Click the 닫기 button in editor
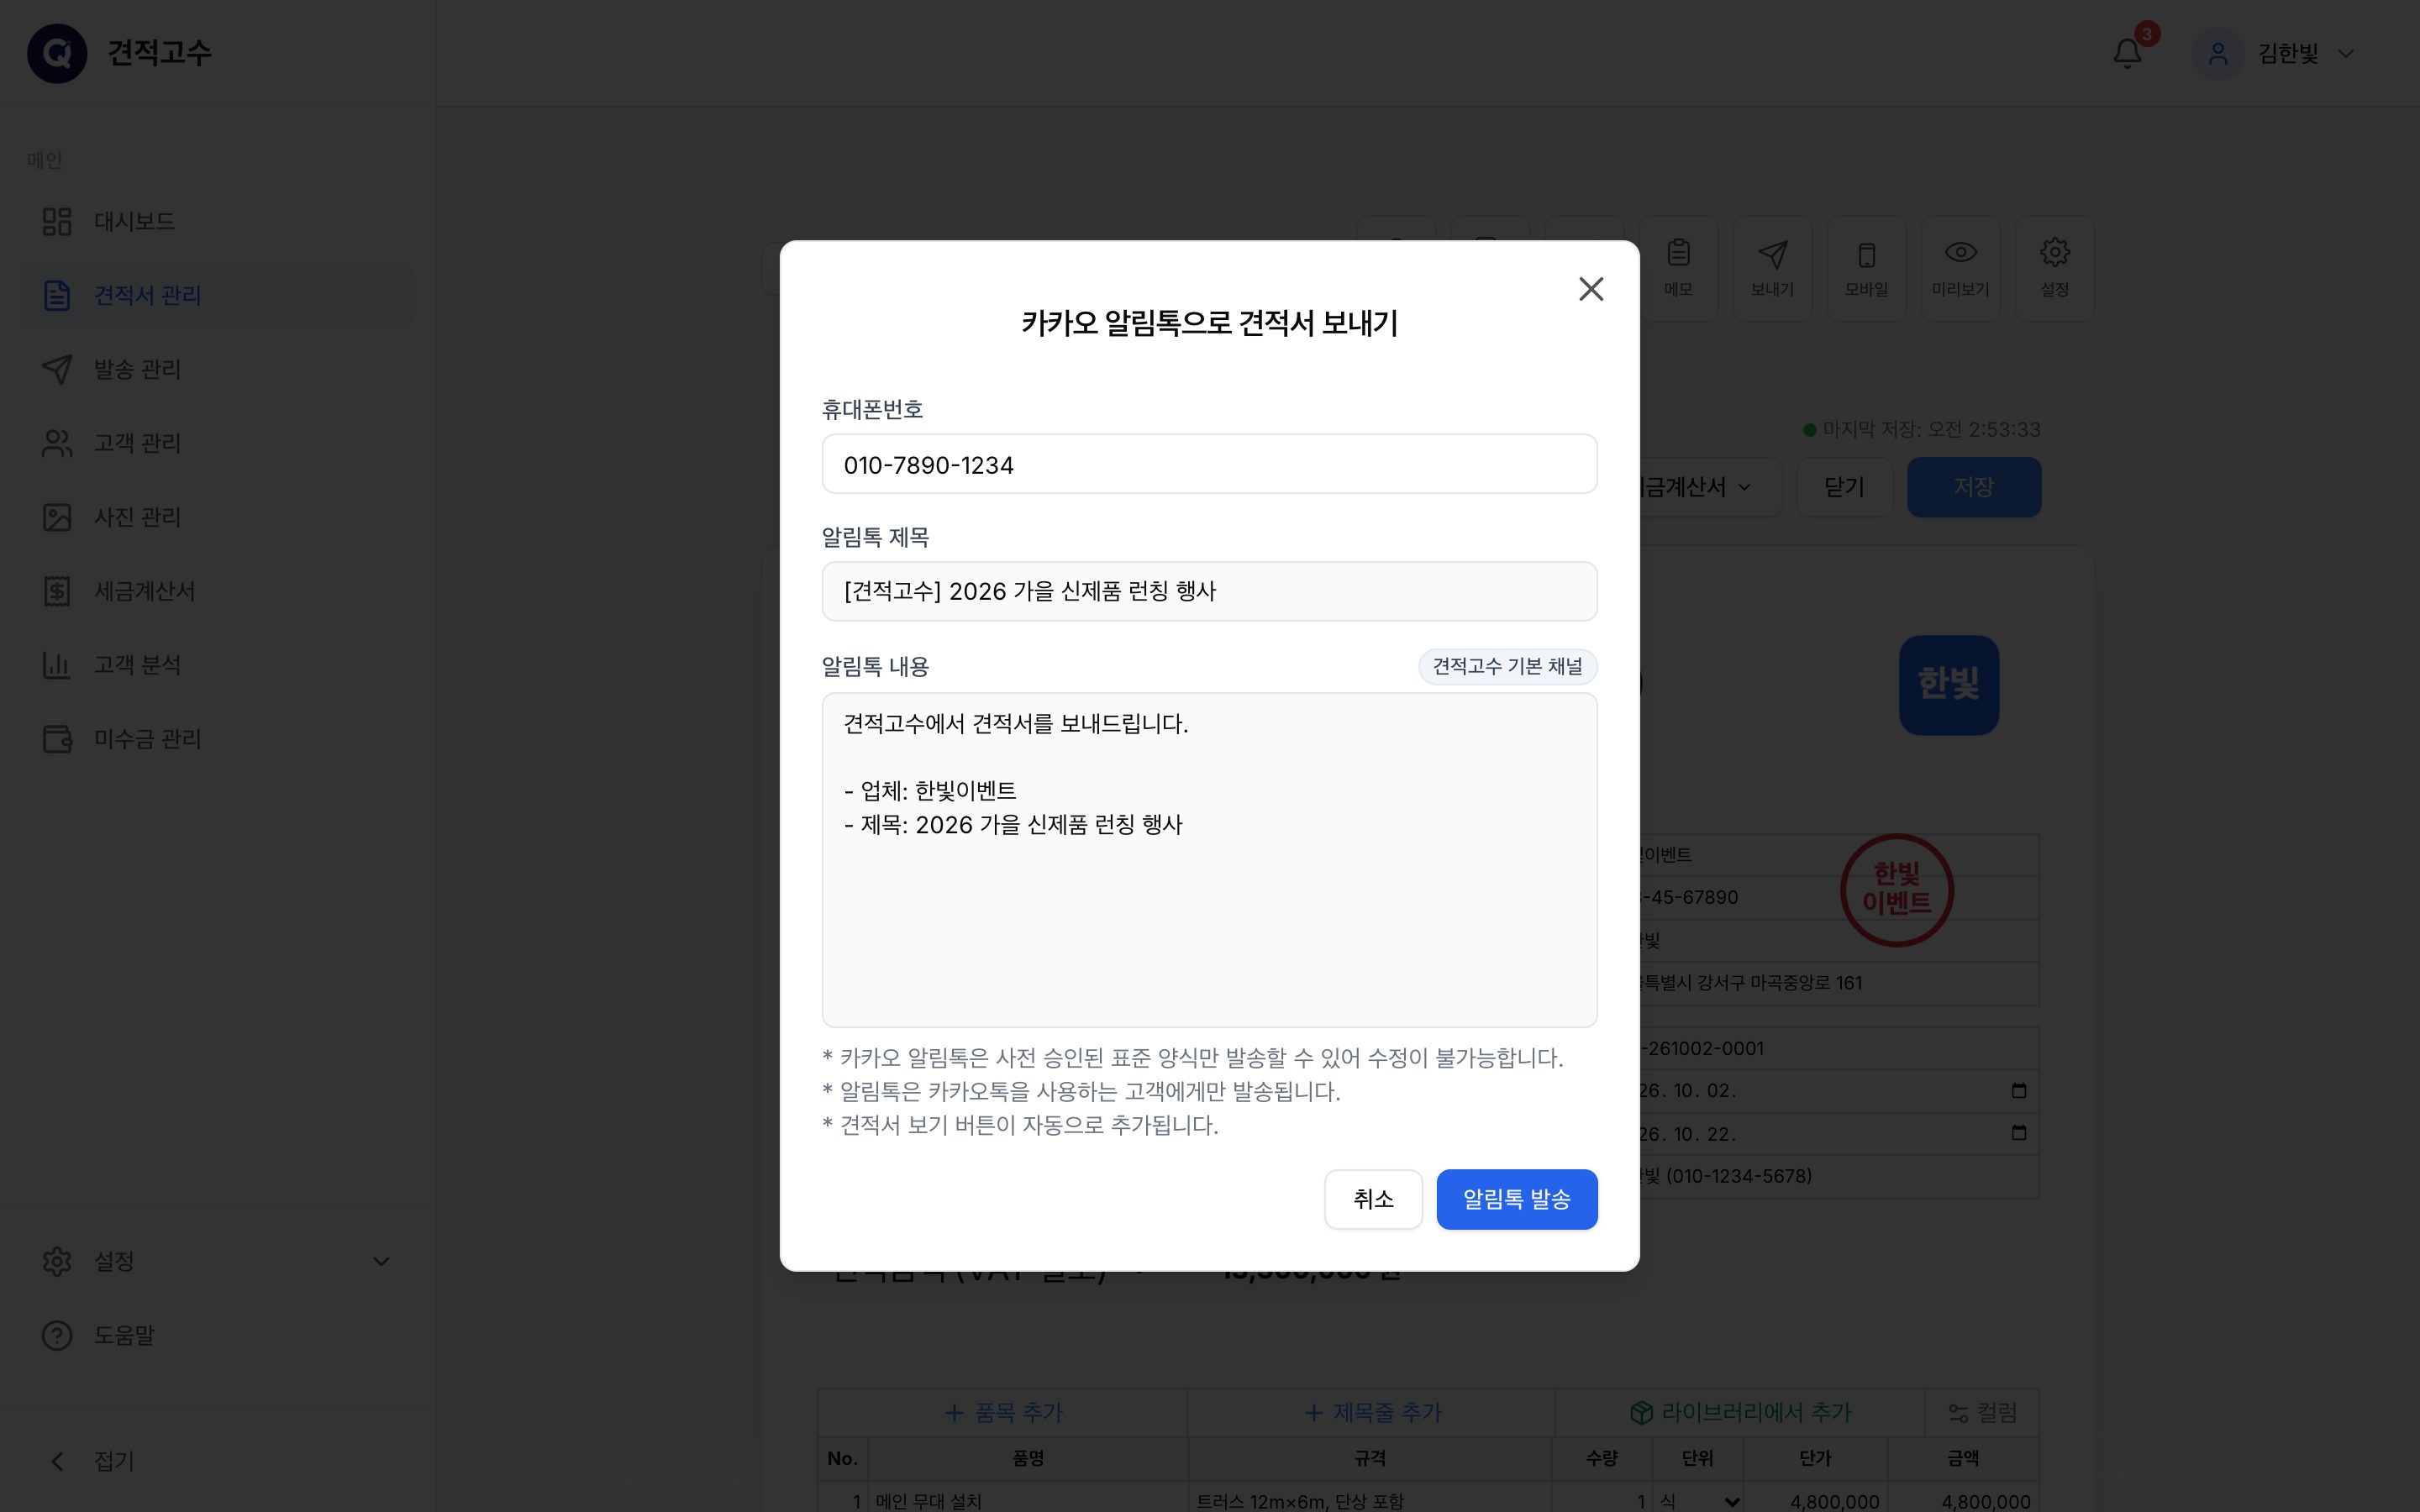This screenshot has height=1512, width=2420. (1844, 487)
